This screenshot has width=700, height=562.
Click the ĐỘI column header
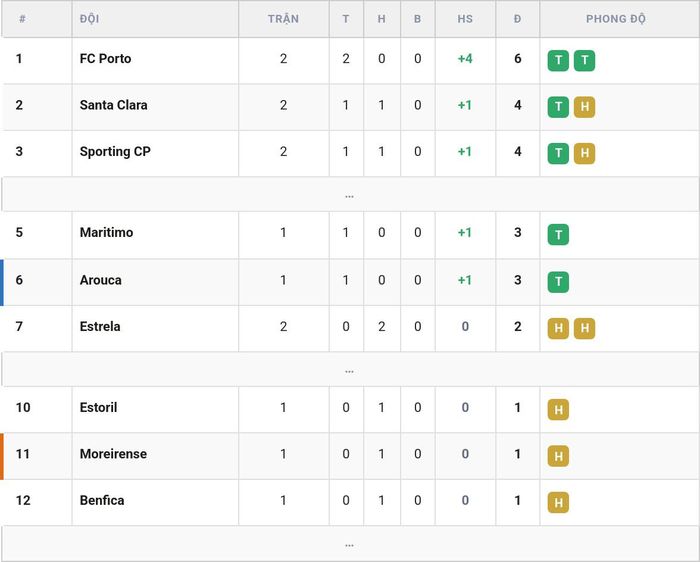pyautogui.click(x=89, y=19)
